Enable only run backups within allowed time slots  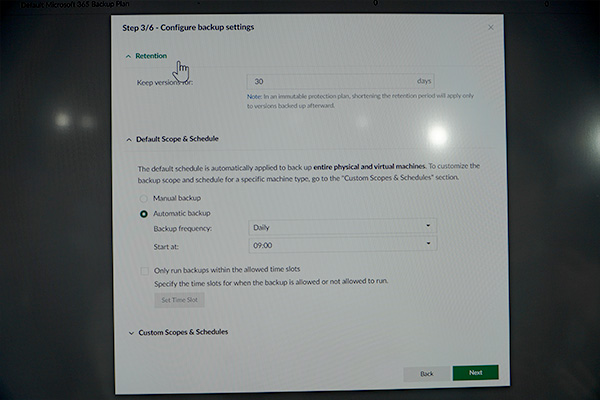tap(144, 271)
